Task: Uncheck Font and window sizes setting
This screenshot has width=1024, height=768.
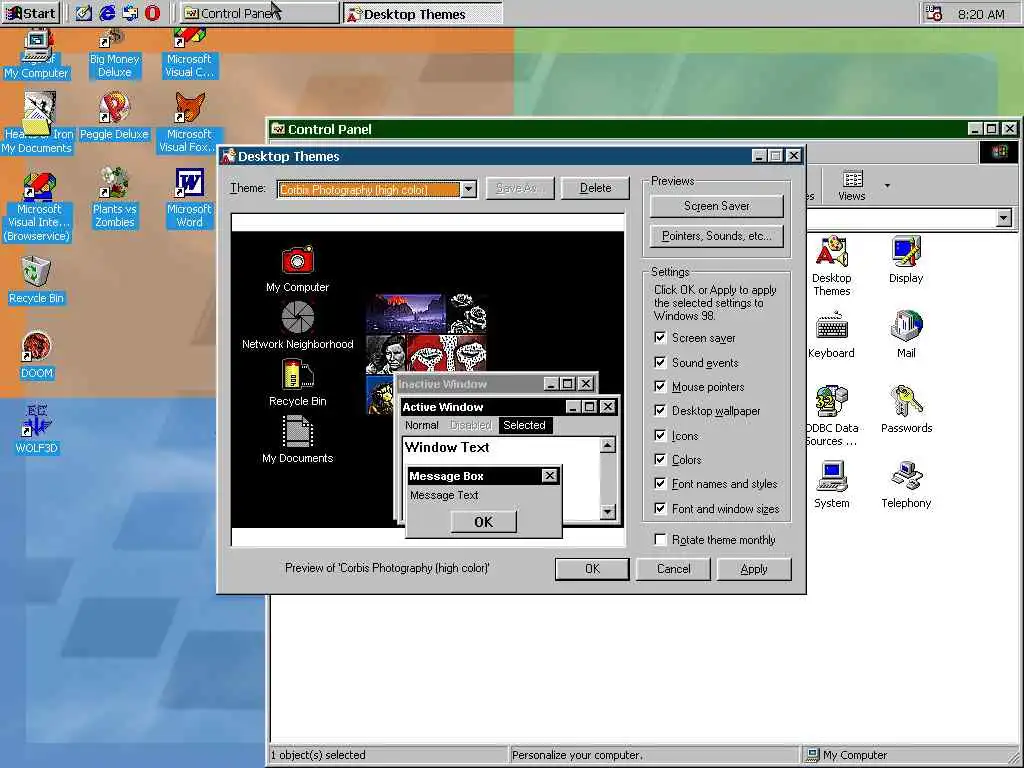Action: pyautogui.click(x=660, y=508)
